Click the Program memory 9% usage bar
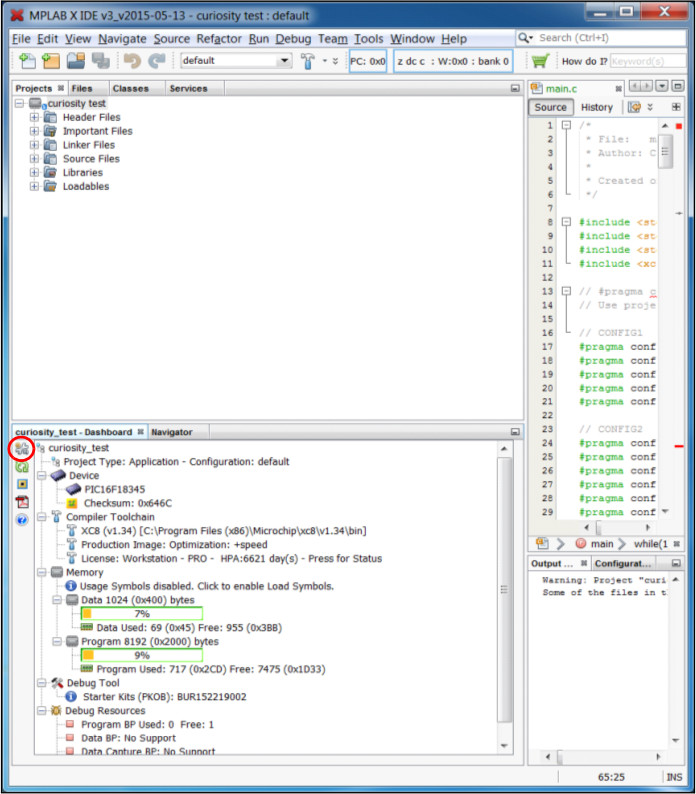Image resolution: width=696 pixels, height=794 pixels. click(142, 655)
